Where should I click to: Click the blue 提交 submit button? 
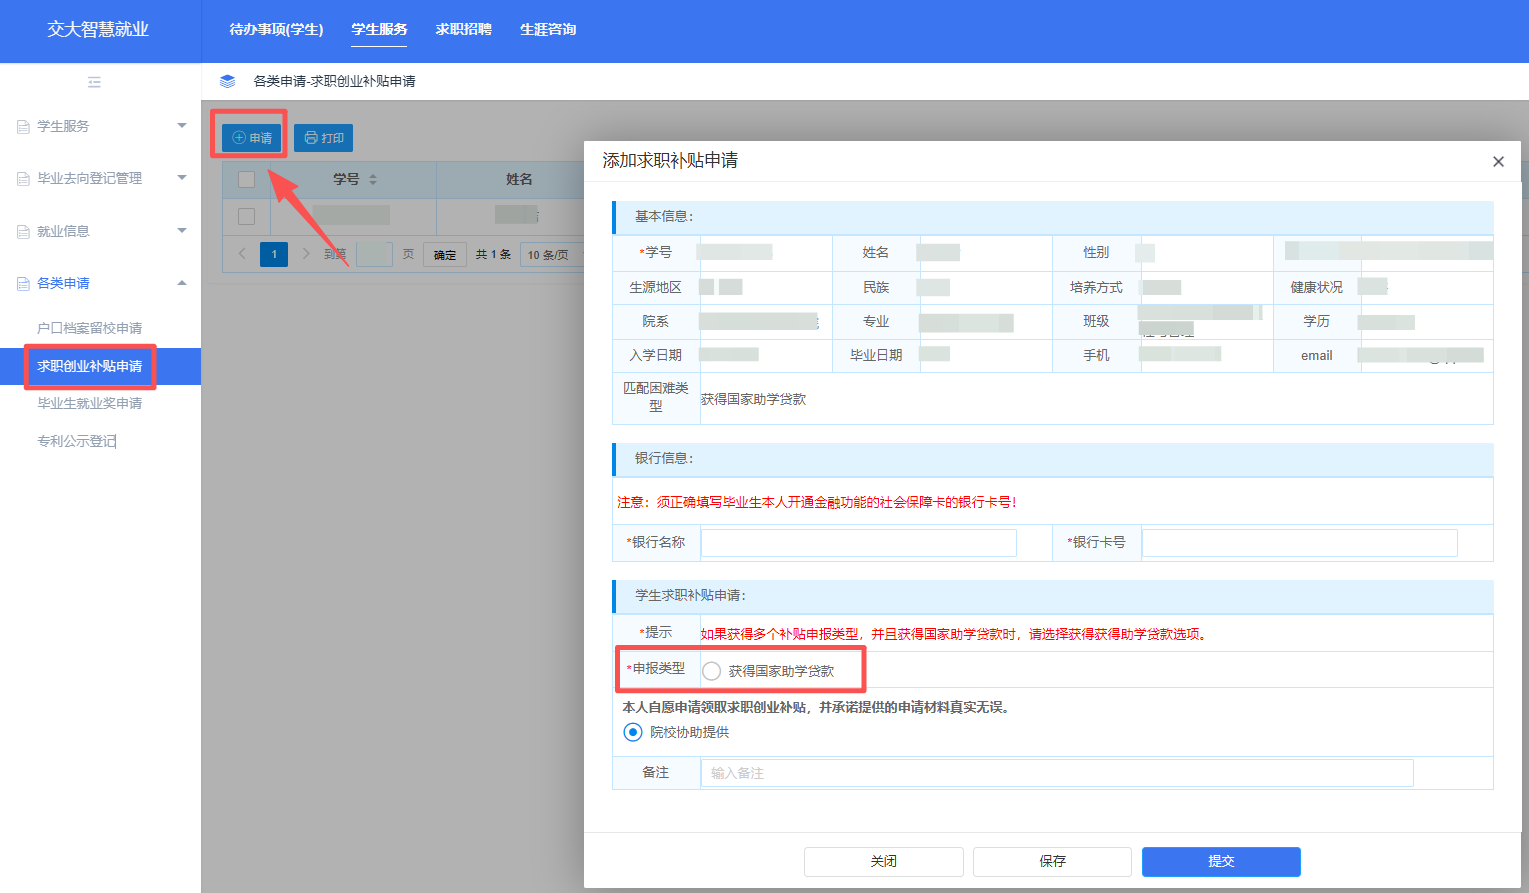[1220, 861]
